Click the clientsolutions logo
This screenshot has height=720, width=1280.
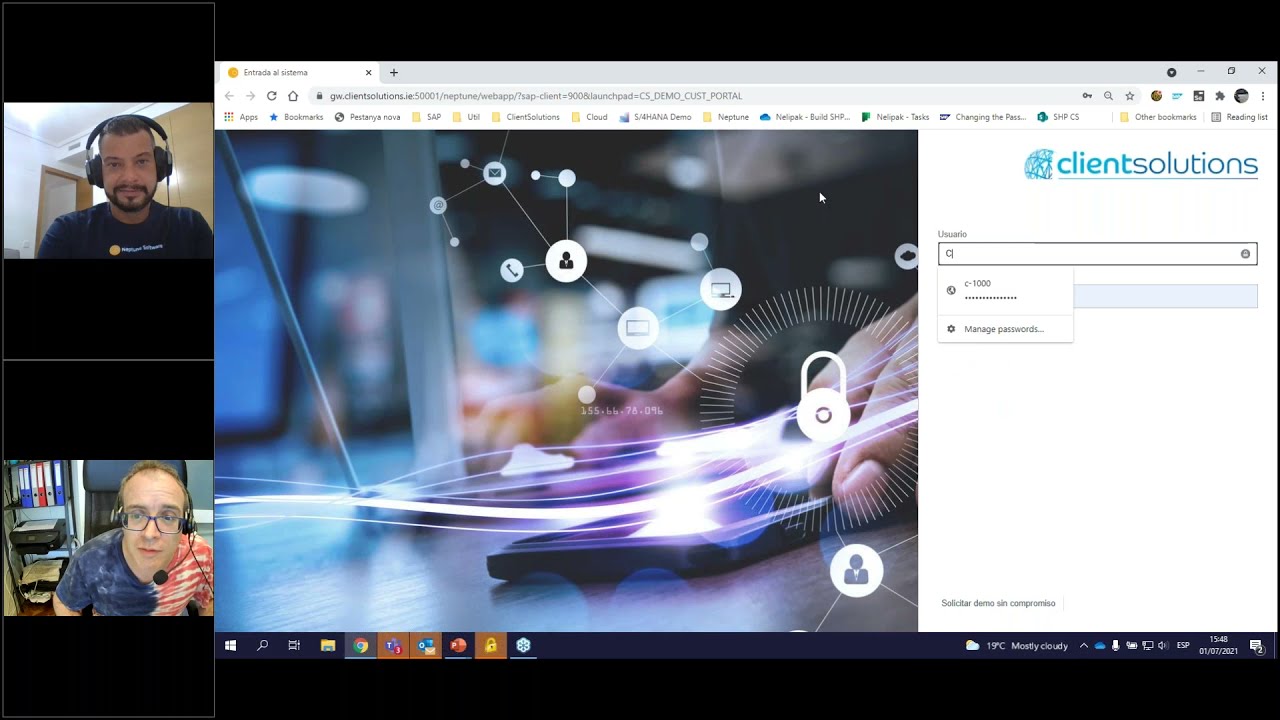pos(1140,164)
